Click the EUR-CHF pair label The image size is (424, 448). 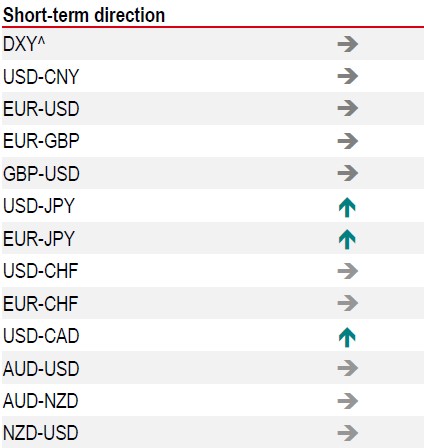[40, 303]
